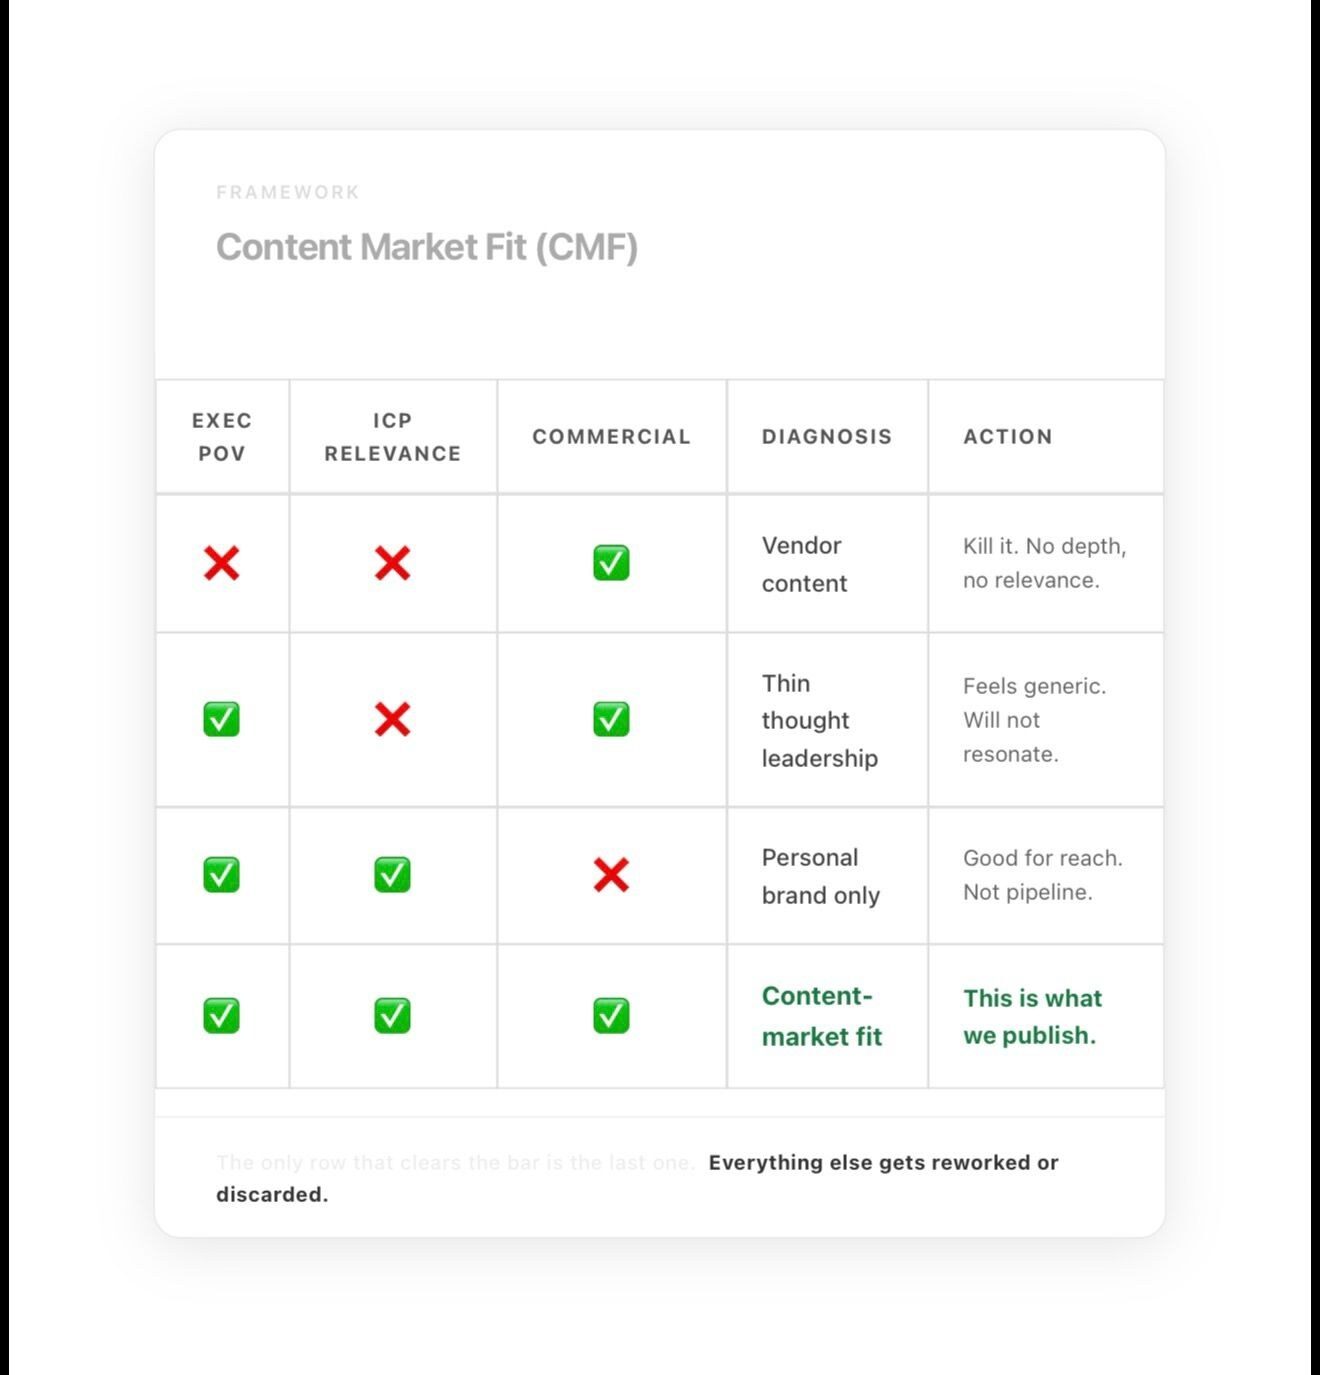Image resolution: width=1320 pixels, height=1375 pixels.
Task: Click the green check in Personal brand only's ICP Relevance cell
Action: click(x=392, y=875)
